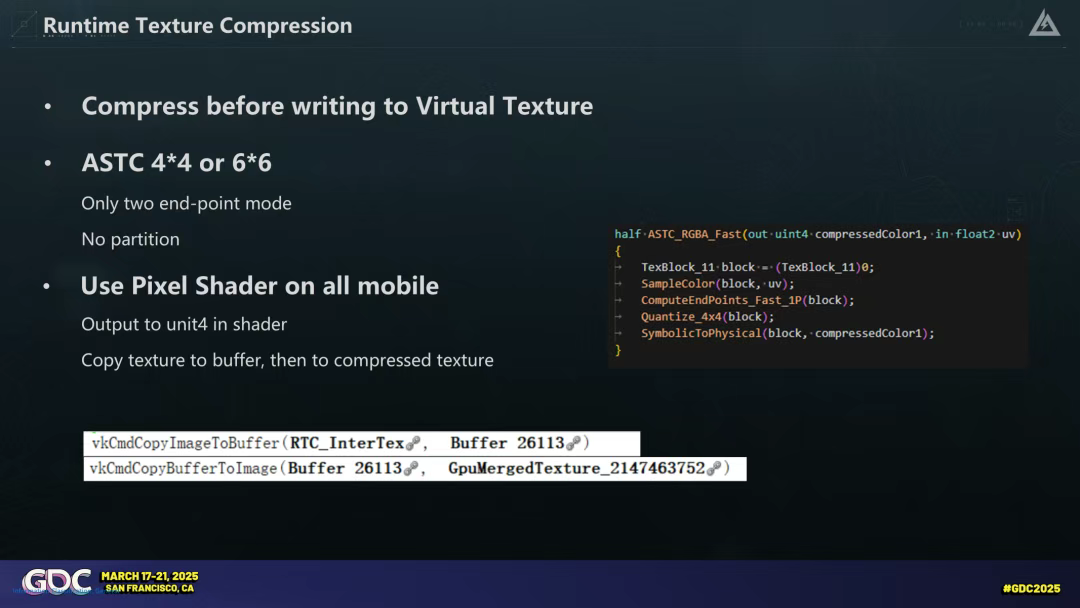Click the Quantize_4x4(block) code line
The image size is (1080, 608).
click(x=707, y=317)
